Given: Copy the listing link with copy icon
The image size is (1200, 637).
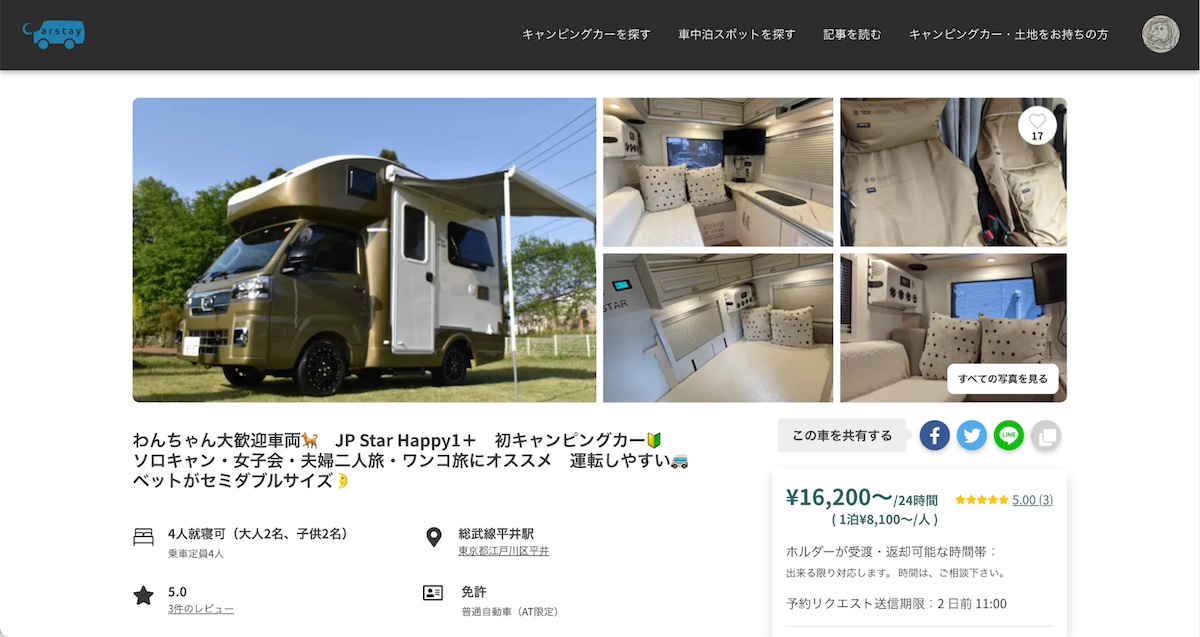Looking at the screenshot, I should coord(1046,435).
